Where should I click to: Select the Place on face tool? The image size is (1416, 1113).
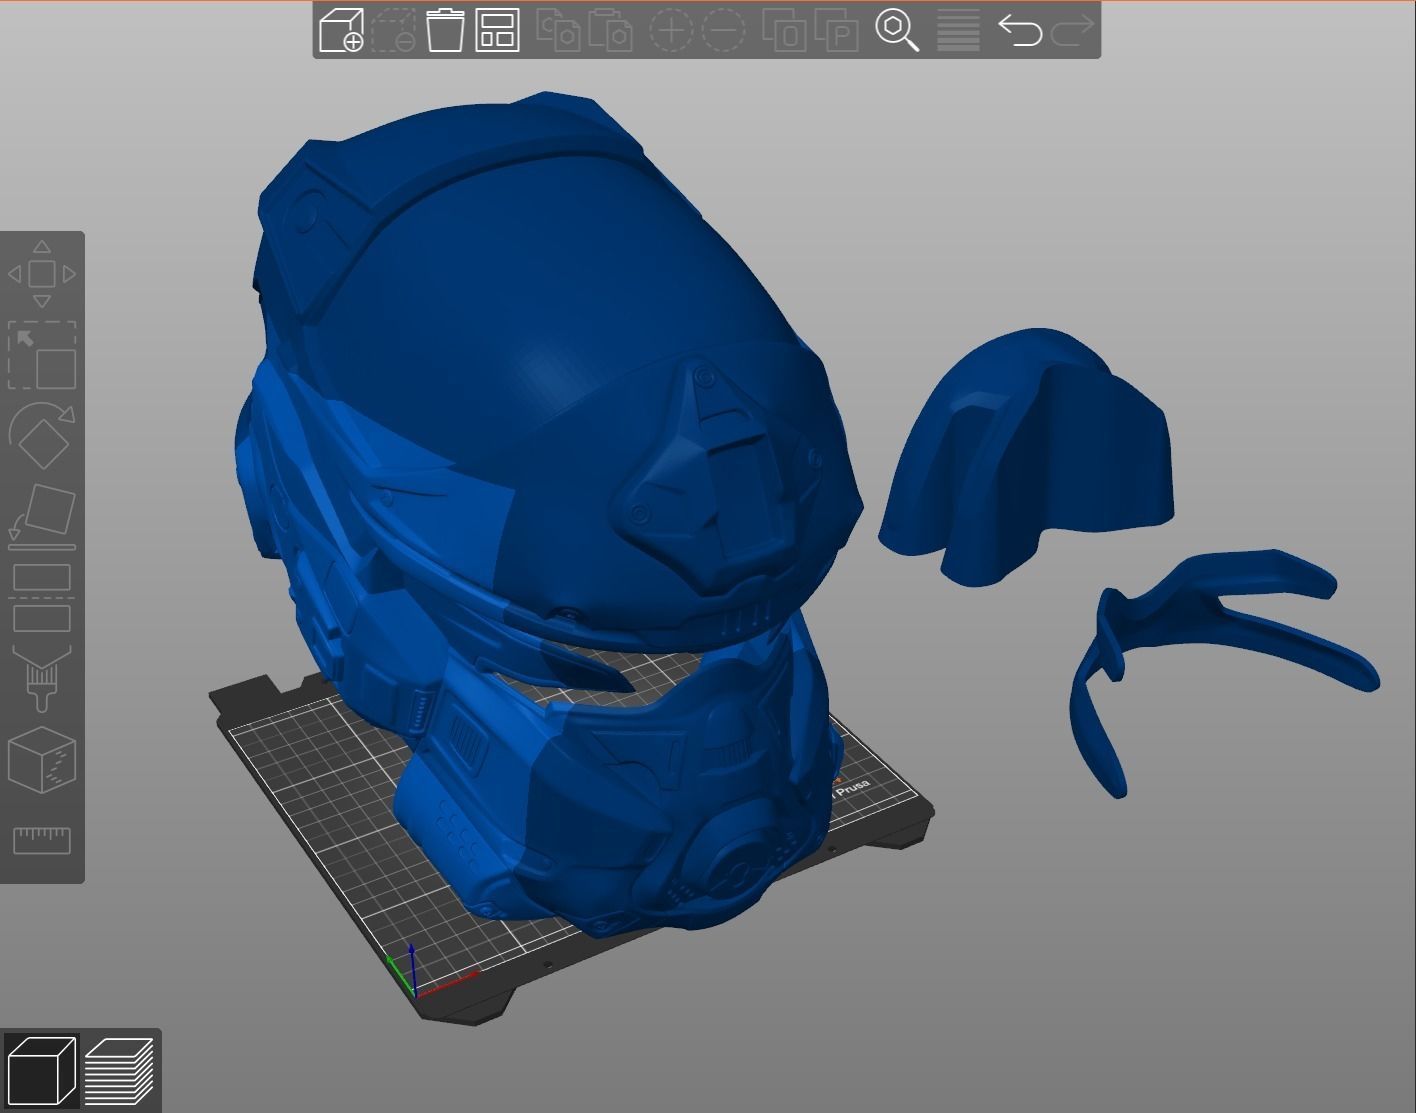[x=42, y=517]
